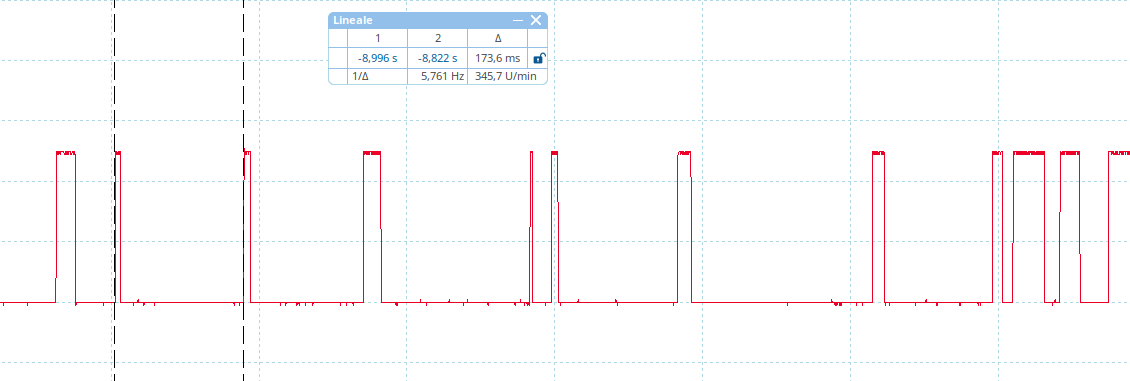Click the last pulse before the Lineale panel
The width and height of the screenshot is (1130, 381).
click(247, 227)
